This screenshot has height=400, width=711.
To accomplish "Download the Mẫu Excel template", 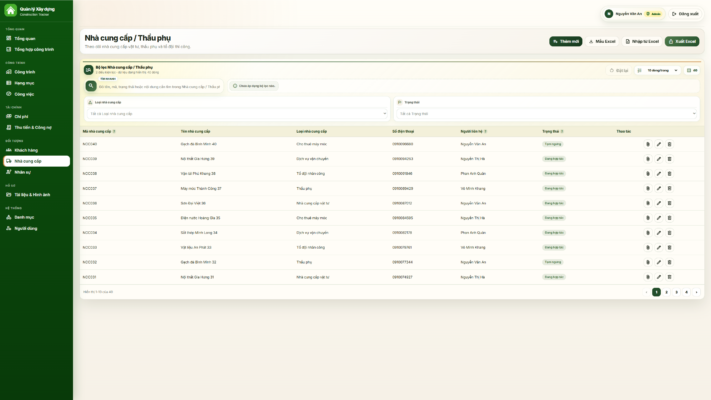I will [602, 41].
